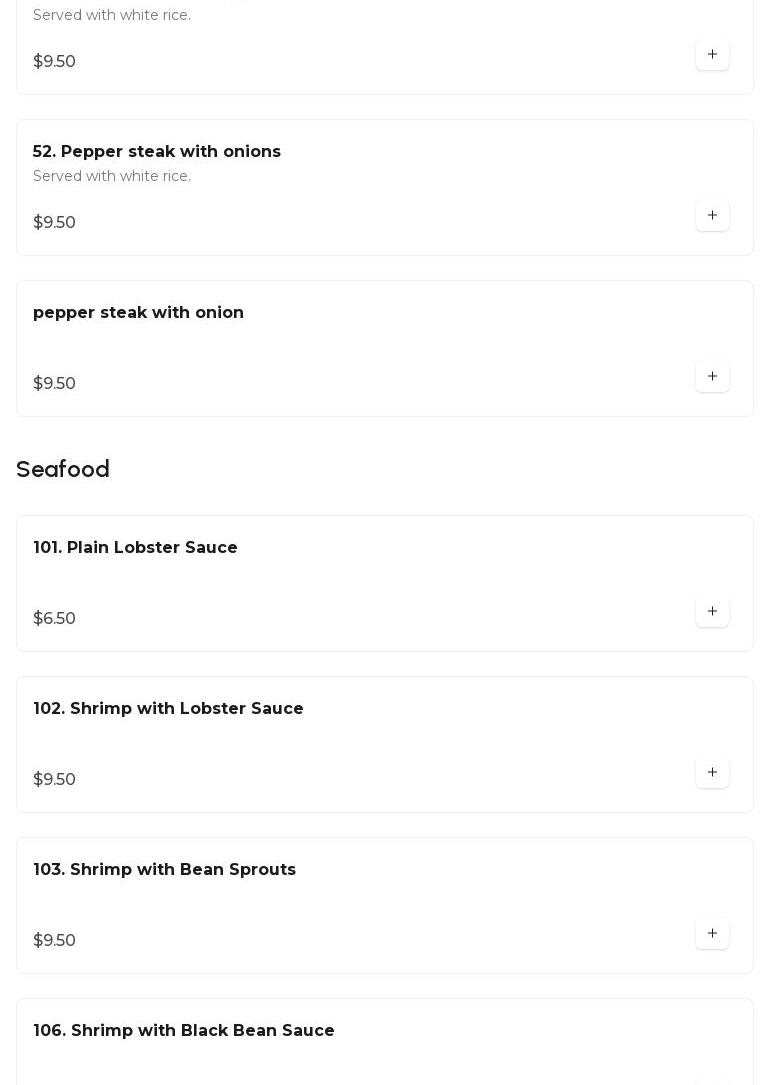Viewport: 770px width, 1085px height.
Task: Click the Seafood section heading
Action: coord(63,470)
